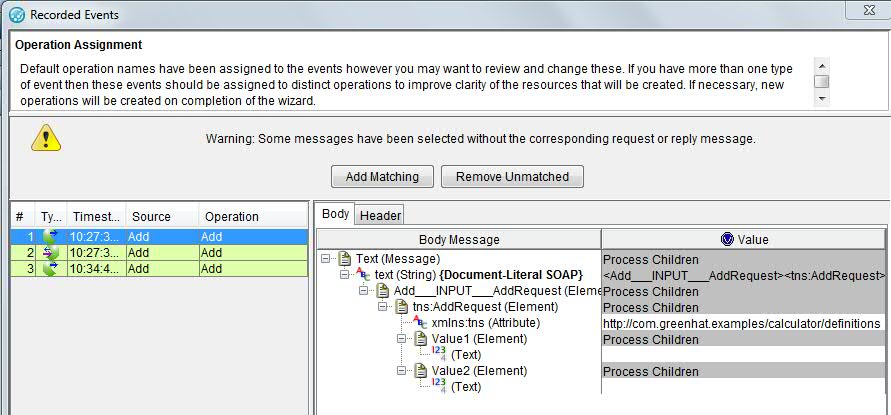The width and height of the screenshot is (891, 415).
Task: Click the description scrollbar thumb
Action: pos(821,81)
